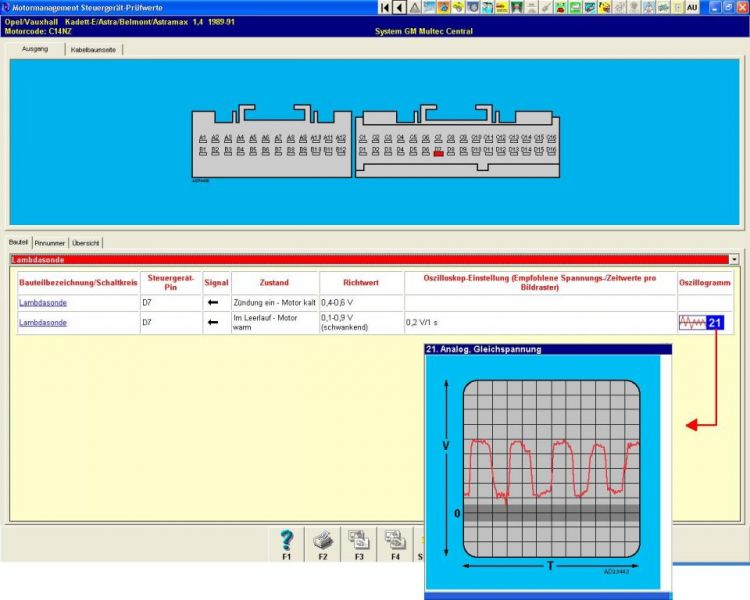Switch to the Kabelbaumseite tab
The image size is (750, 600).
[x=94, y=49]
